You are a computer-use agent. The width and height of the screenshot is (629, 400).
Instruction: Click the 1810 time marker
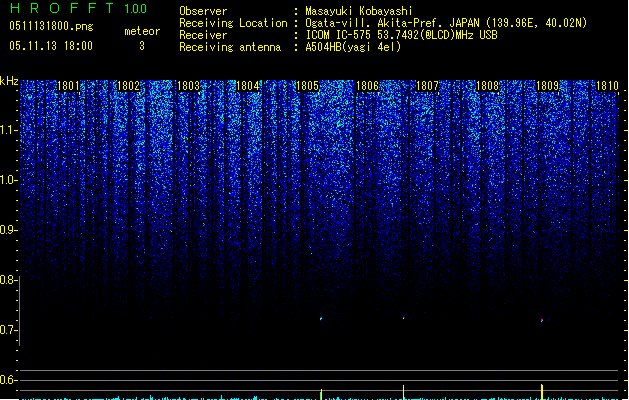(x=607, y=86)
